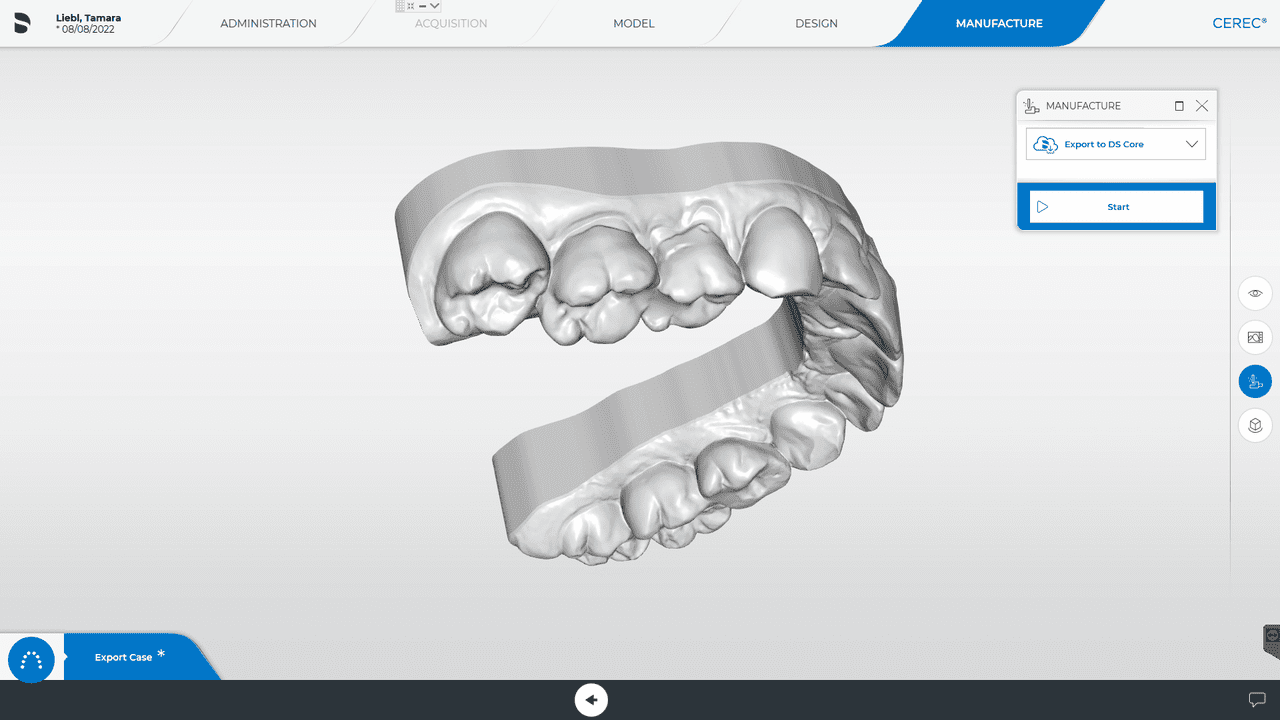1280x720 pixels.
Task: Switch to the DESIGN phase tab
Action: pos(816,22)
